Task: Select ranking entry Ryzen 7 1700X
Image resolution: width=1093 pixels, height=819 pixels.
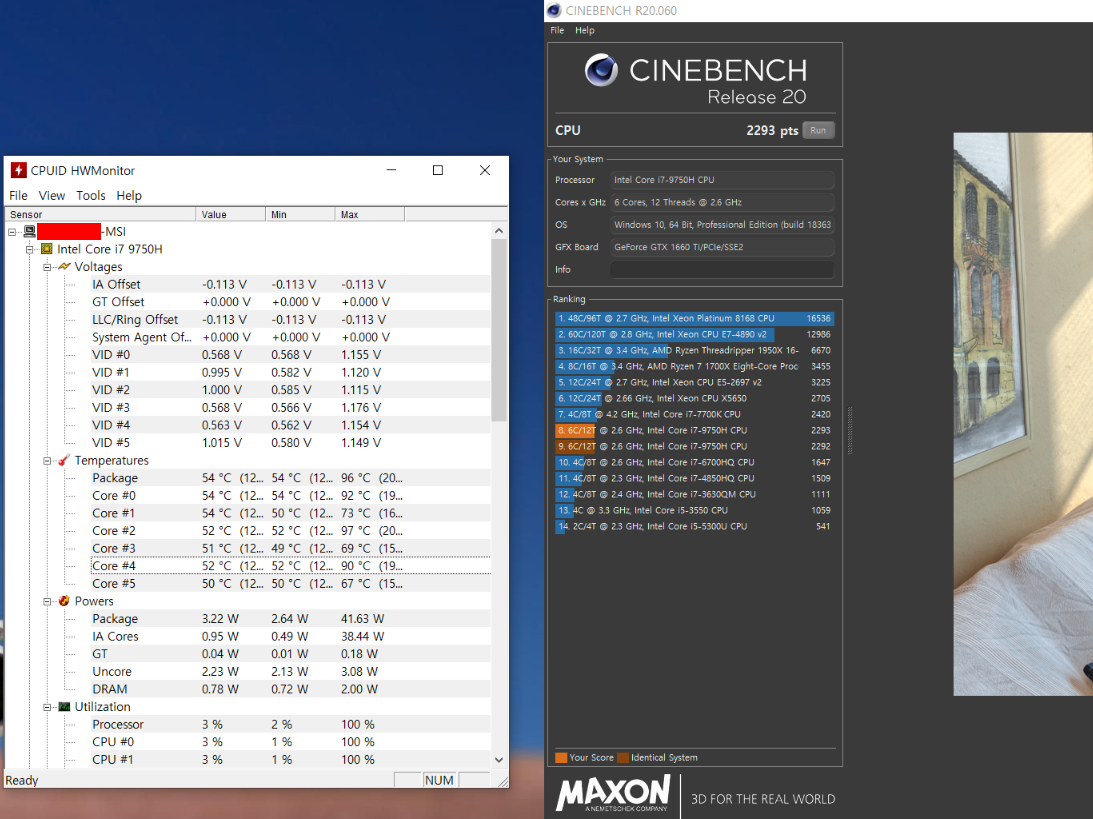Action: [x=694, y=366]
